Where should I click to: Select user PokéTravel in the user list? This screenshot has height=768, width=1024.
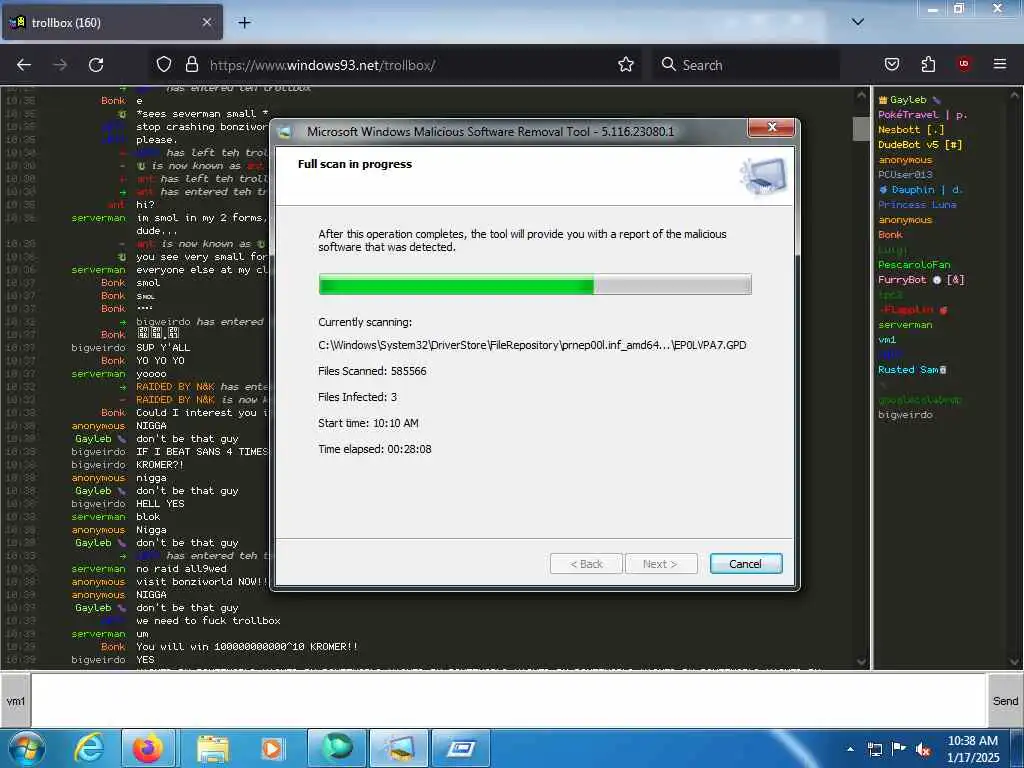(x=922, y=115)
